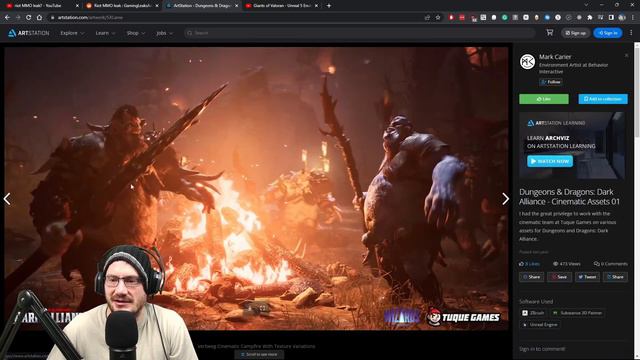Follow artist Mark Carier
Image resolution: width=640 pixels, height=360 pixels.
pyautogui.click(x=551, y=82)
